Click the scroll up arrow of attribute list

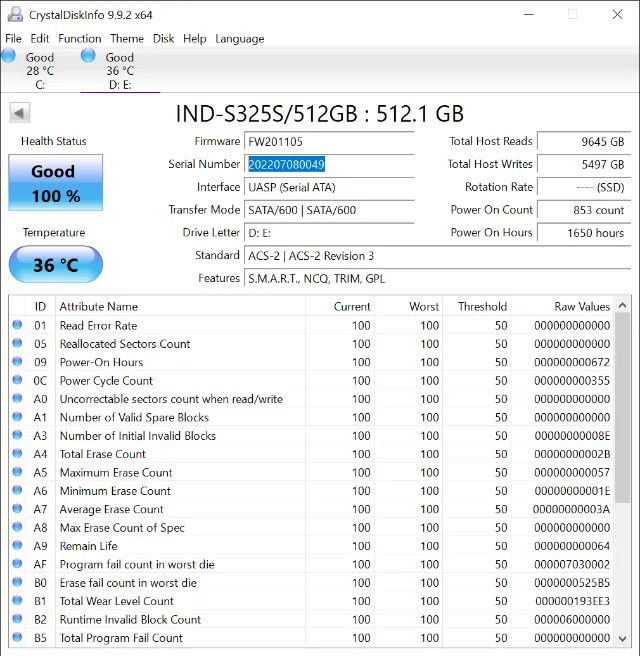pyautogui.click(x=622, y=305)
